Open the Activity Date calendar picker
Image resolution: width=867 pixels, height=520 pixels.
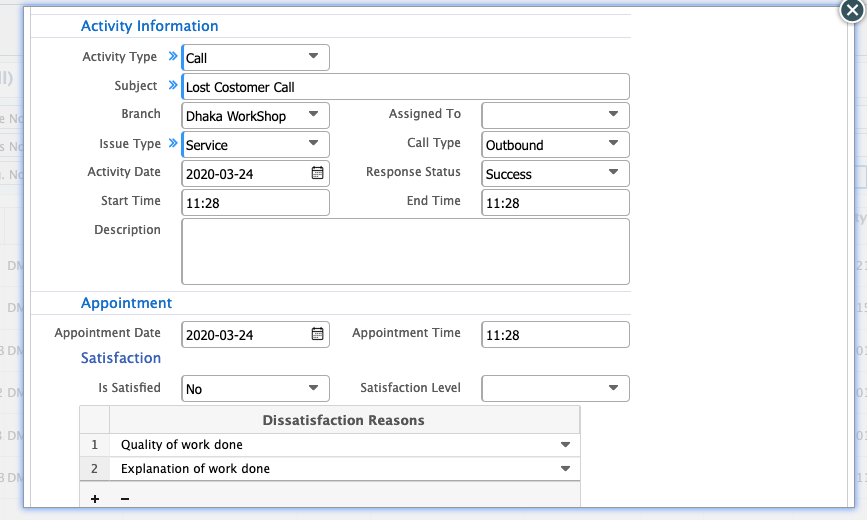tap(317, 173)
